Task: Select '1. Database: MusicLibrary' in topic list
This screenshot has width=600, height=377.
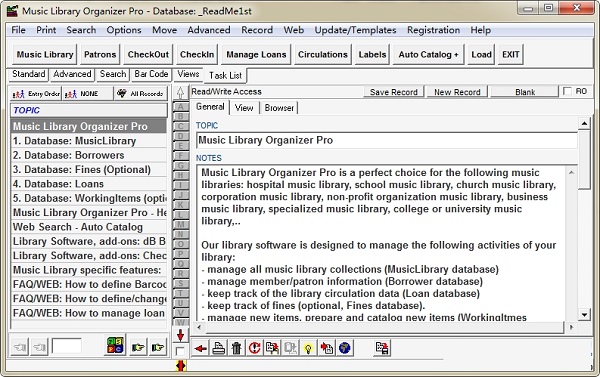Action: [88, 141]
